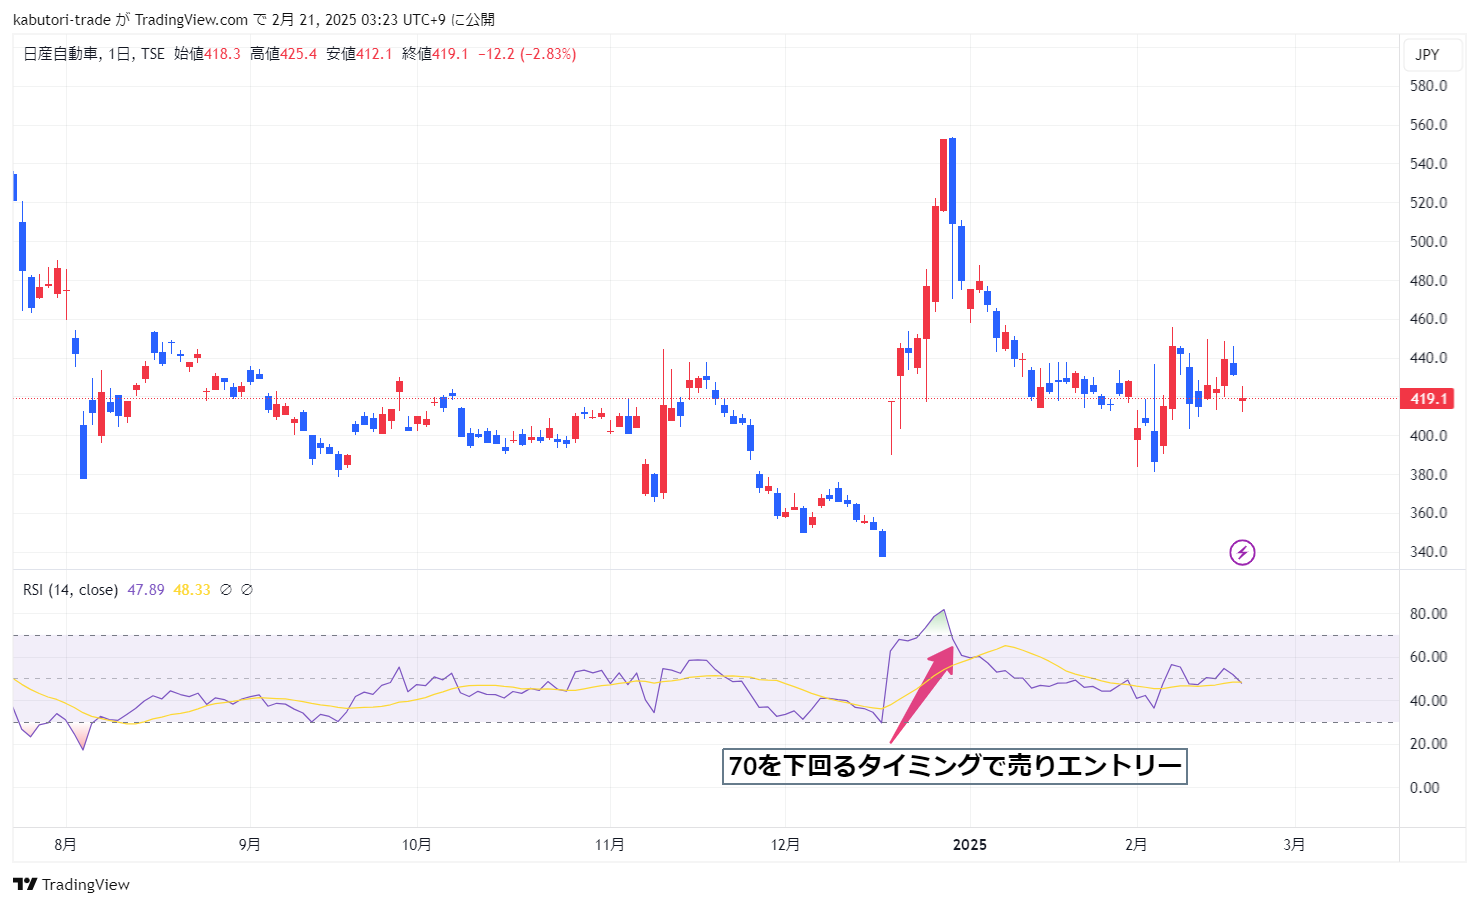Click the 2月 21, 2025 03:23 UTC+9 publish date
The image size is (1479, 906).
[359, 20]
